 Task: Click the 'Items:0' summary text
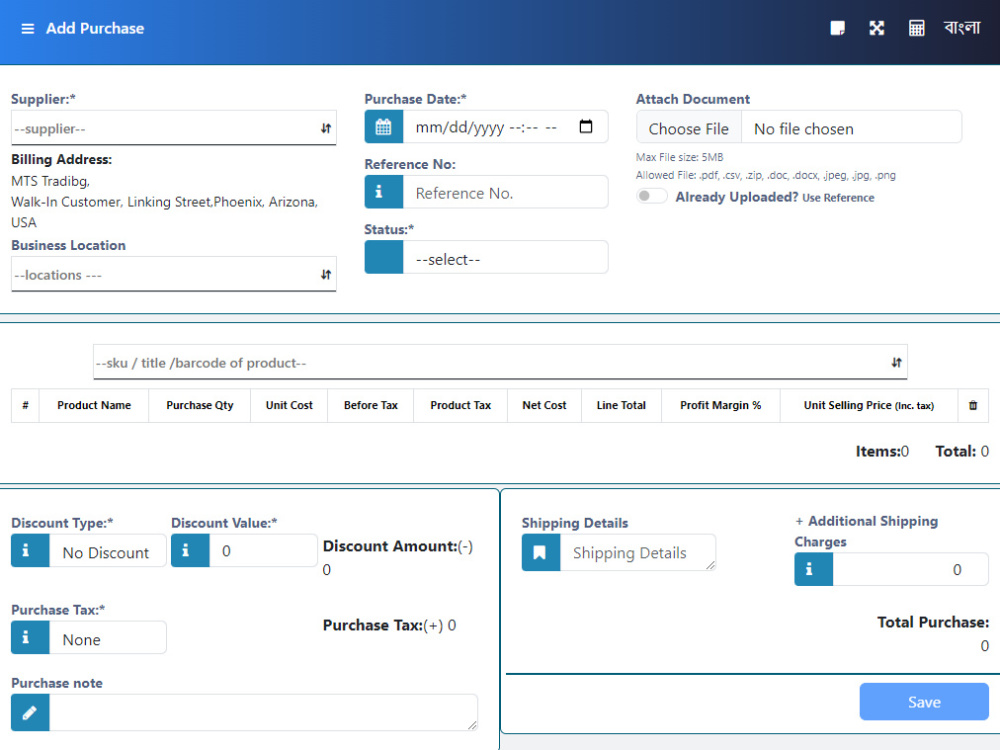coord(882,451)
